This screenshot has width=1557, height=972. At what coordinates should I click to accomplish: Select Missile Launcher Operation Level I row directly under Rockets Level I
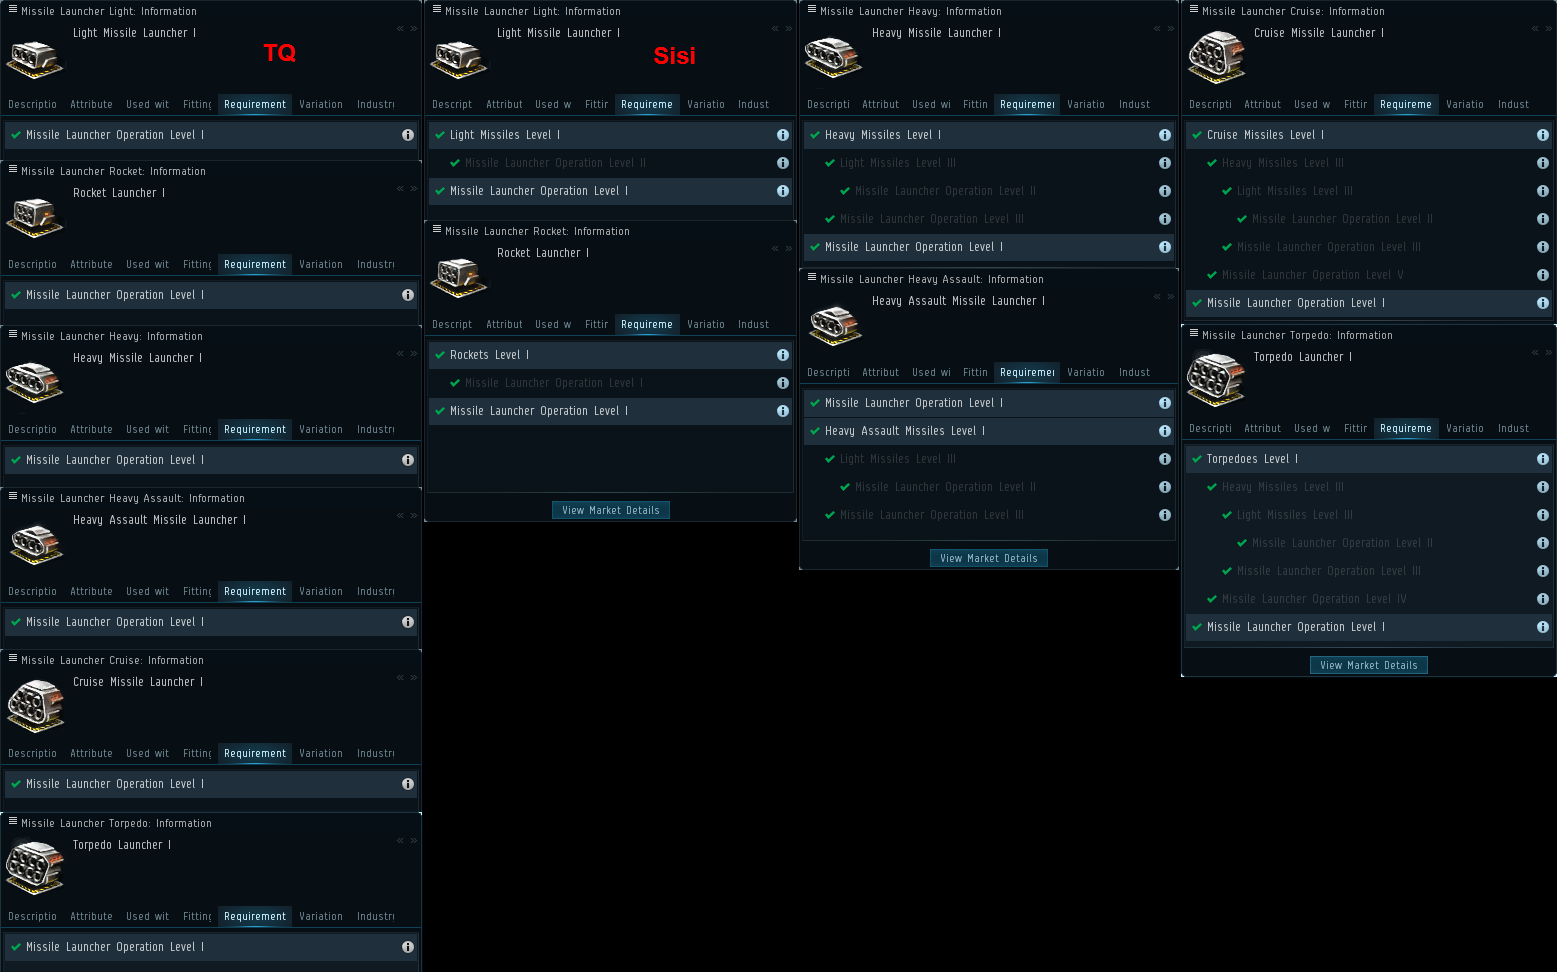coord(611,383)
